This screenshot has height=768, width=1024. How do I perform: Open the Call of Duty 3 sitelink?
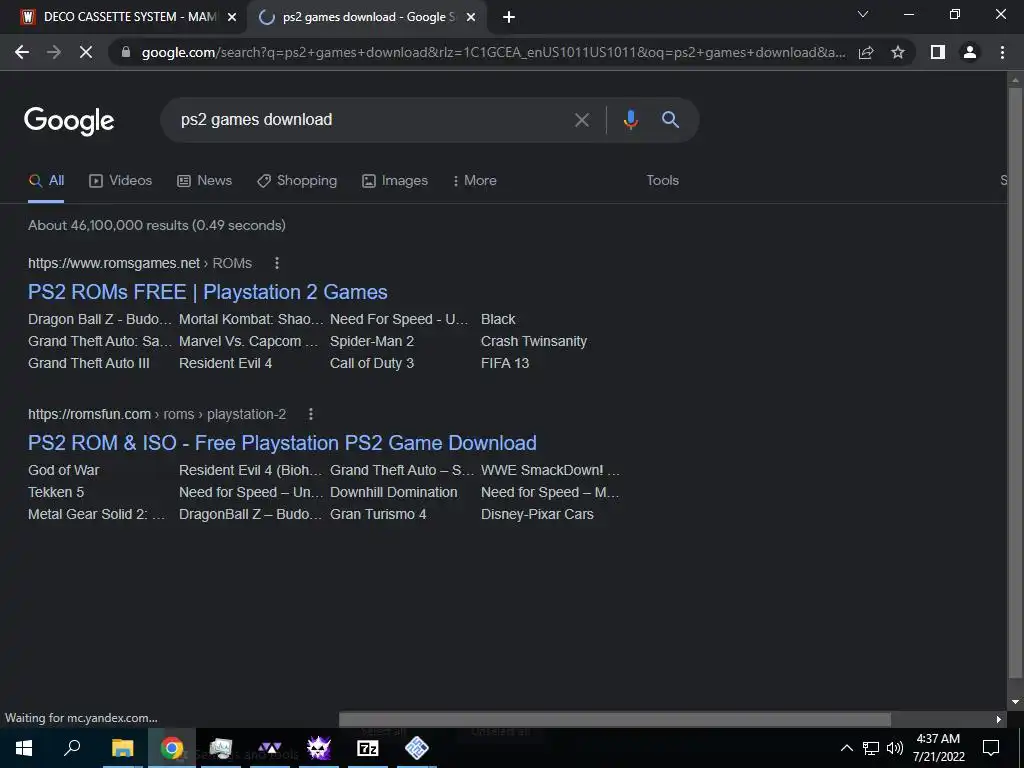point(372,363)
